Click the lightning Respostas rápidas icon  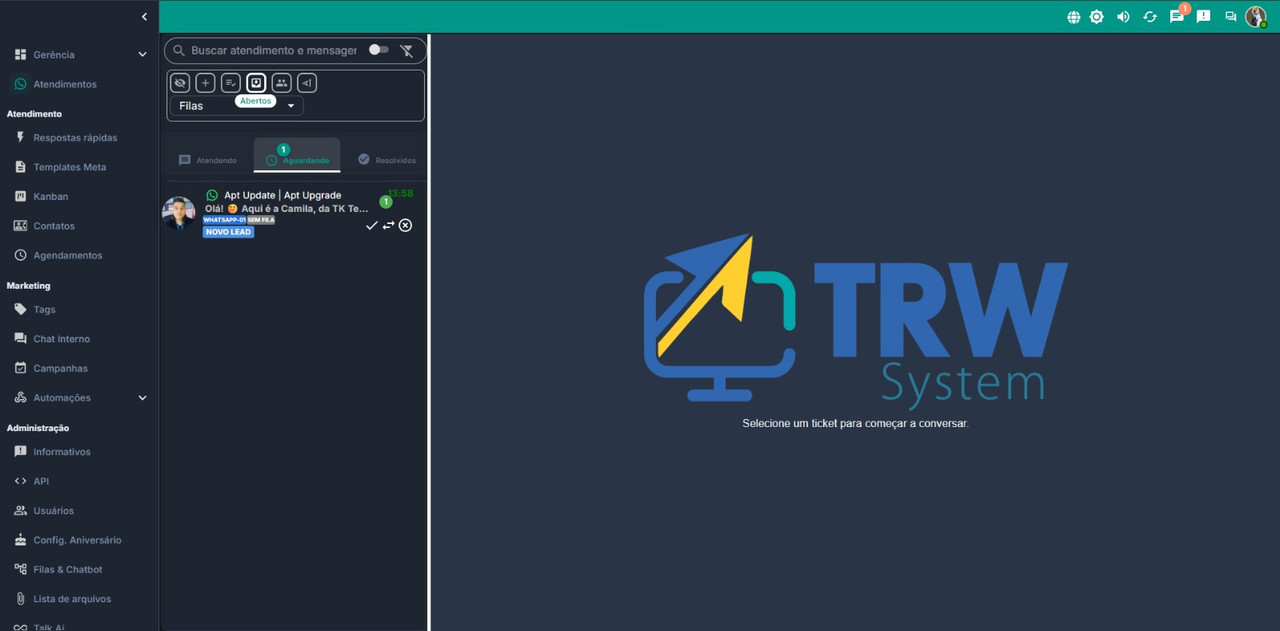[x=20, y=138]
